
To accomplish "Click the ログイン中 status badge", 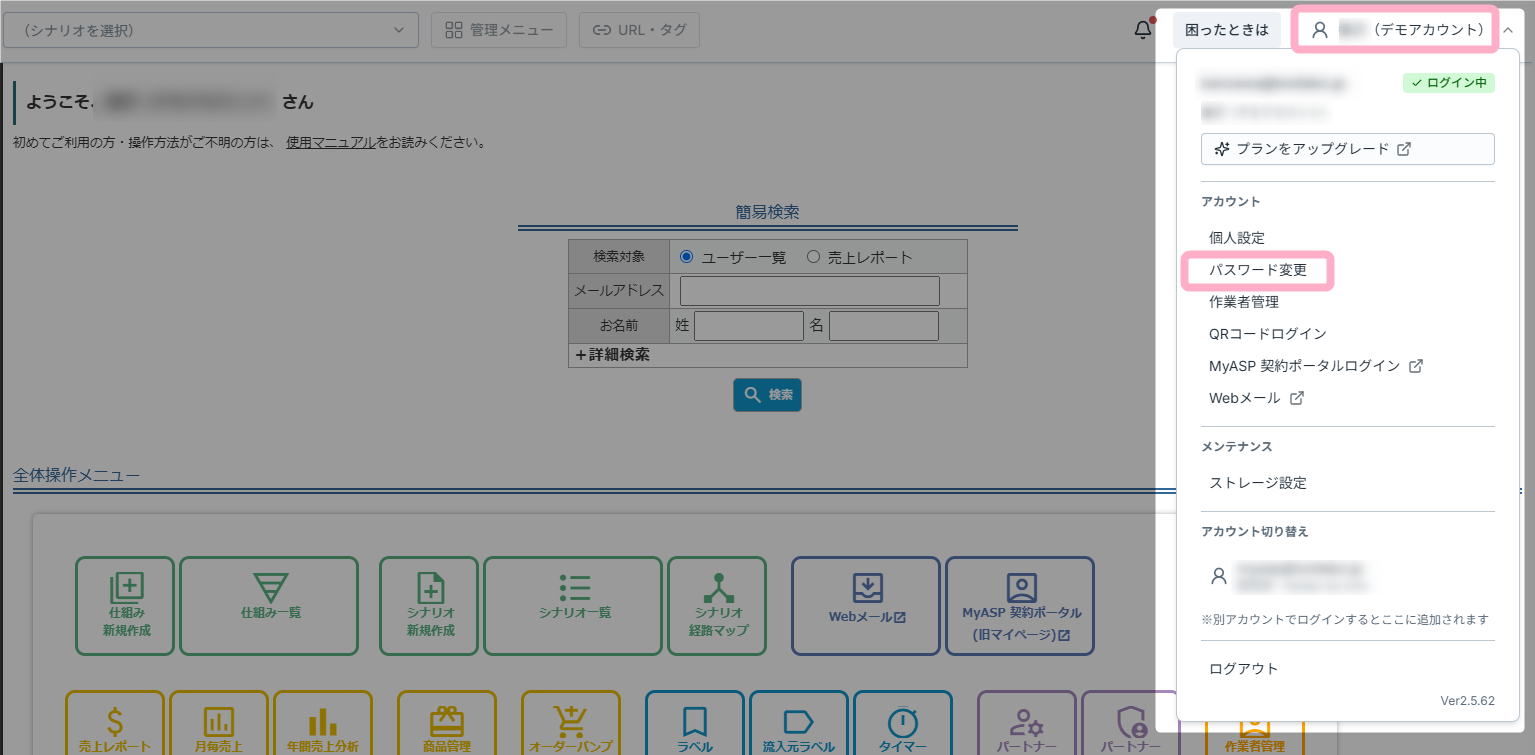I will click(1449, 83).
